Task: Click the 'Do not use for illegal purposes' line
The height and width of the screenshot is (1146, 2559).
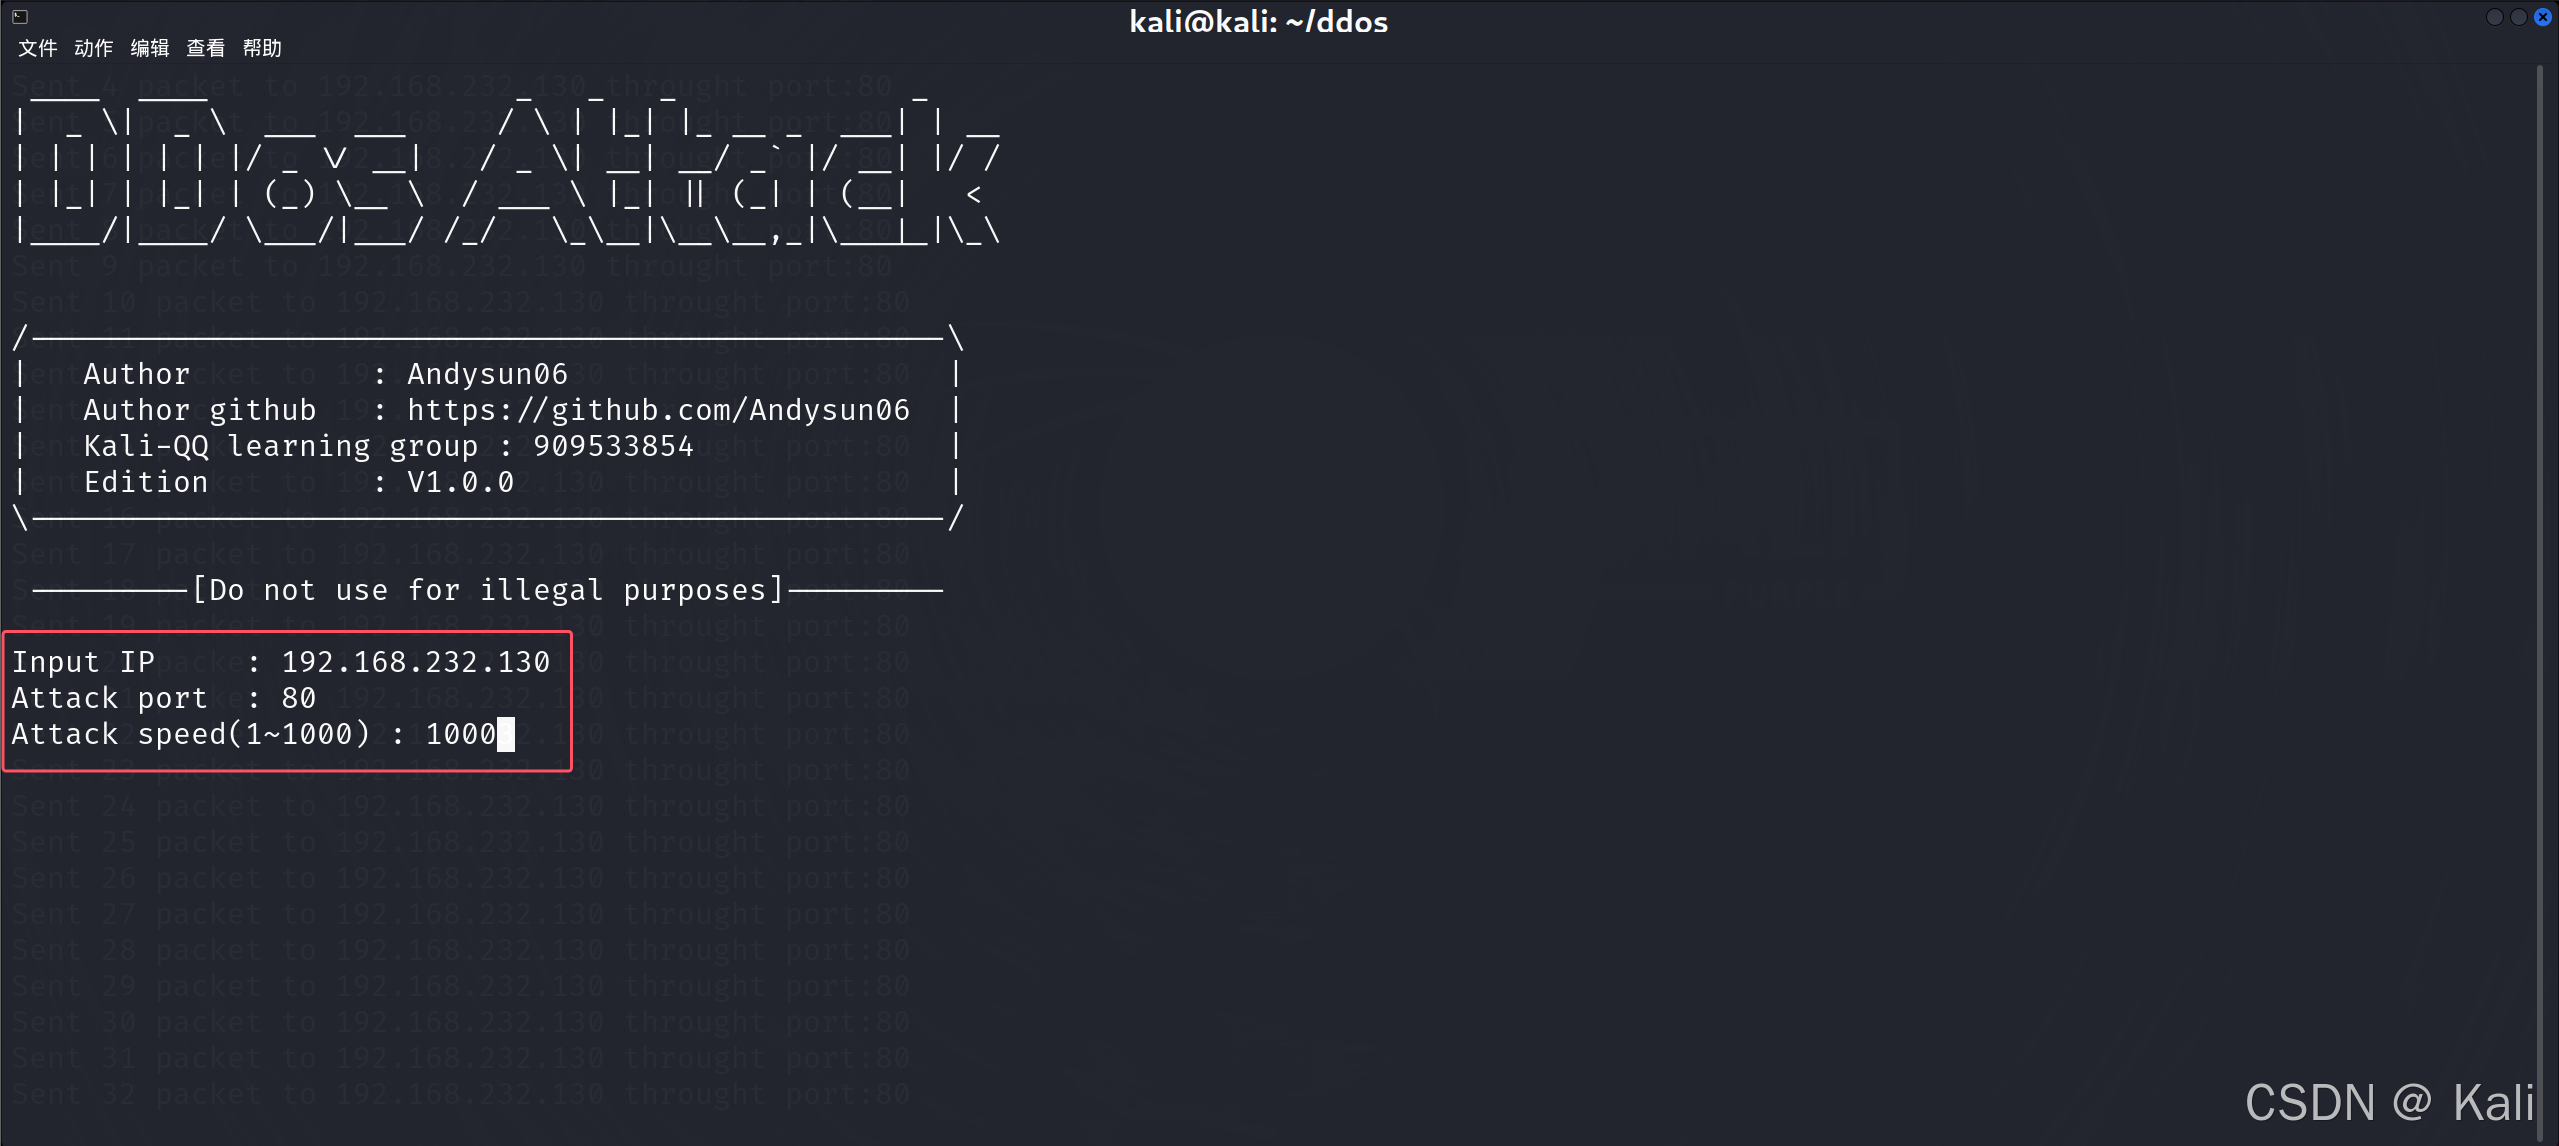Action: pos(487,590)
